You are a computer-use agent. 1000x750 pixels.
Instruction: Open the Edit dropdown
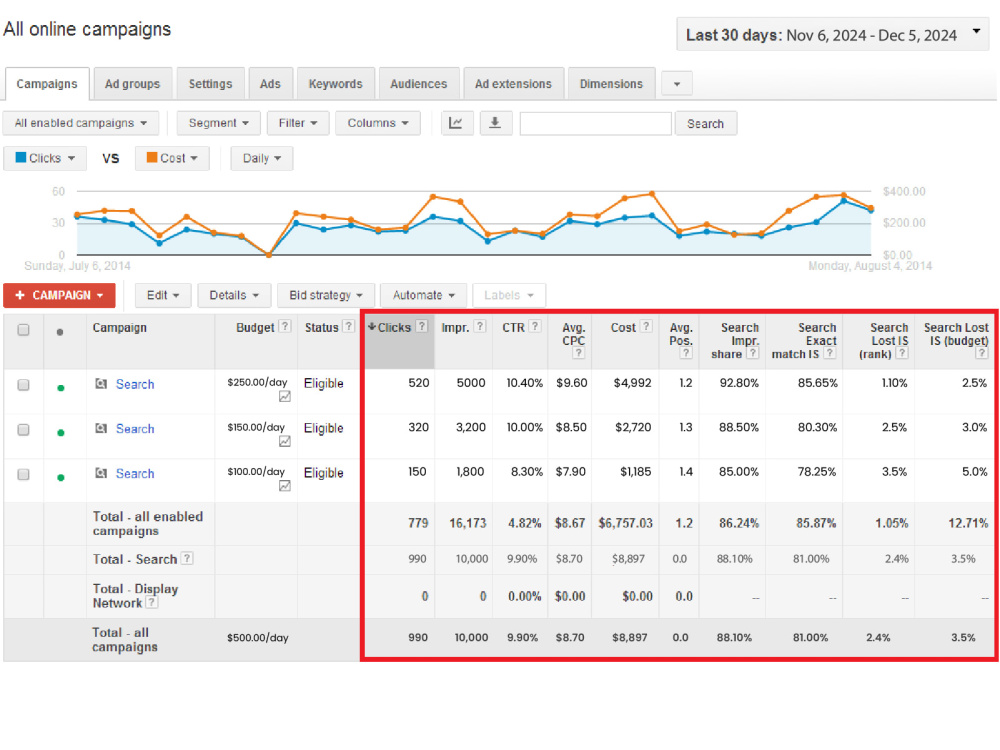(163, 295)
